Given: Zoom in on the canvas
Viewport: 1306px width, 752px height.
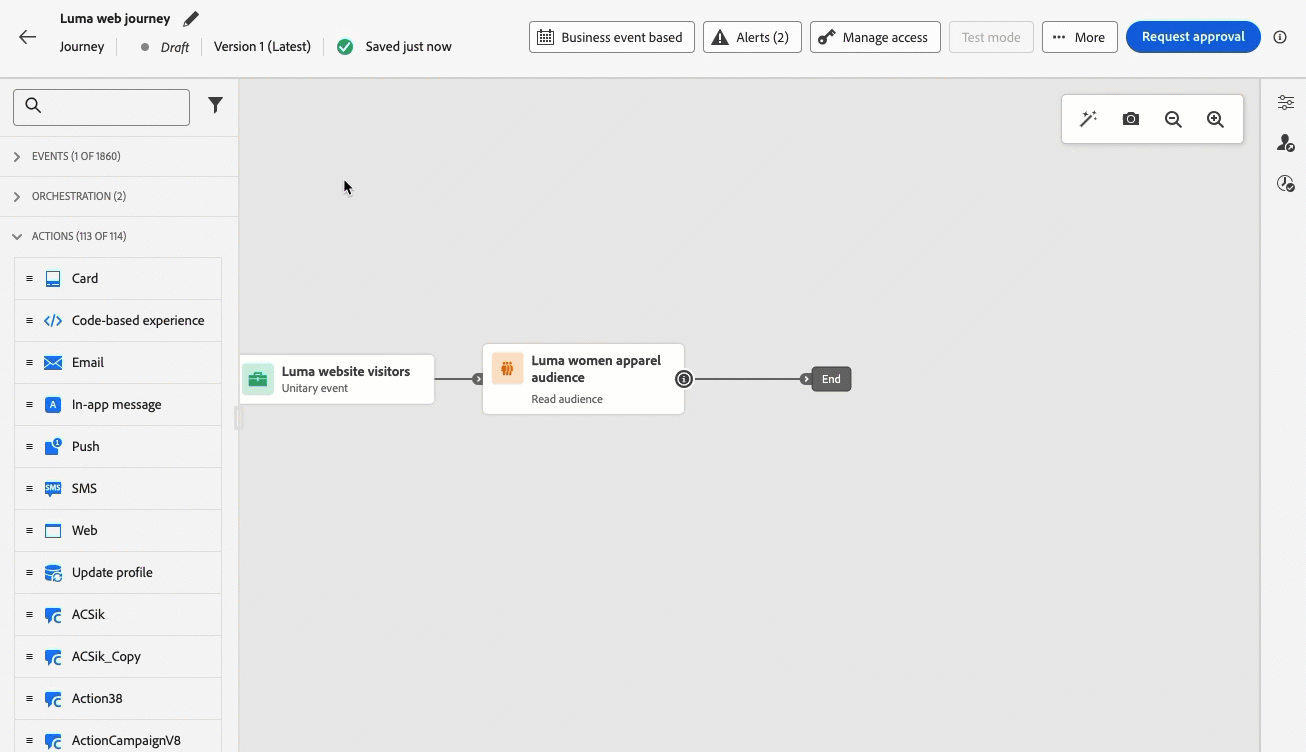Looking at the screenshot, I should [x=1215, y=119].
